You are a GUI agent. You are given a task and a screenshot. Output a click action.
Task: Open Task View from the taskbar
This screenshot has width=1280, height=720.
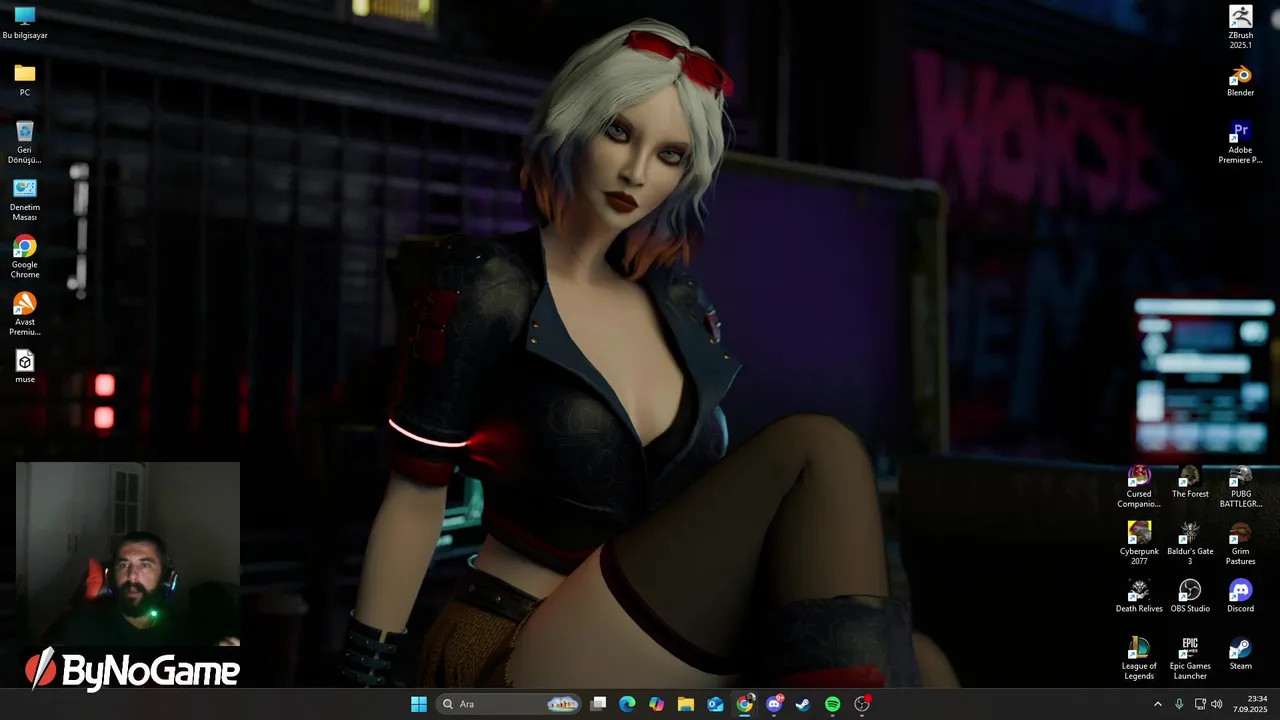coord(598,704)
